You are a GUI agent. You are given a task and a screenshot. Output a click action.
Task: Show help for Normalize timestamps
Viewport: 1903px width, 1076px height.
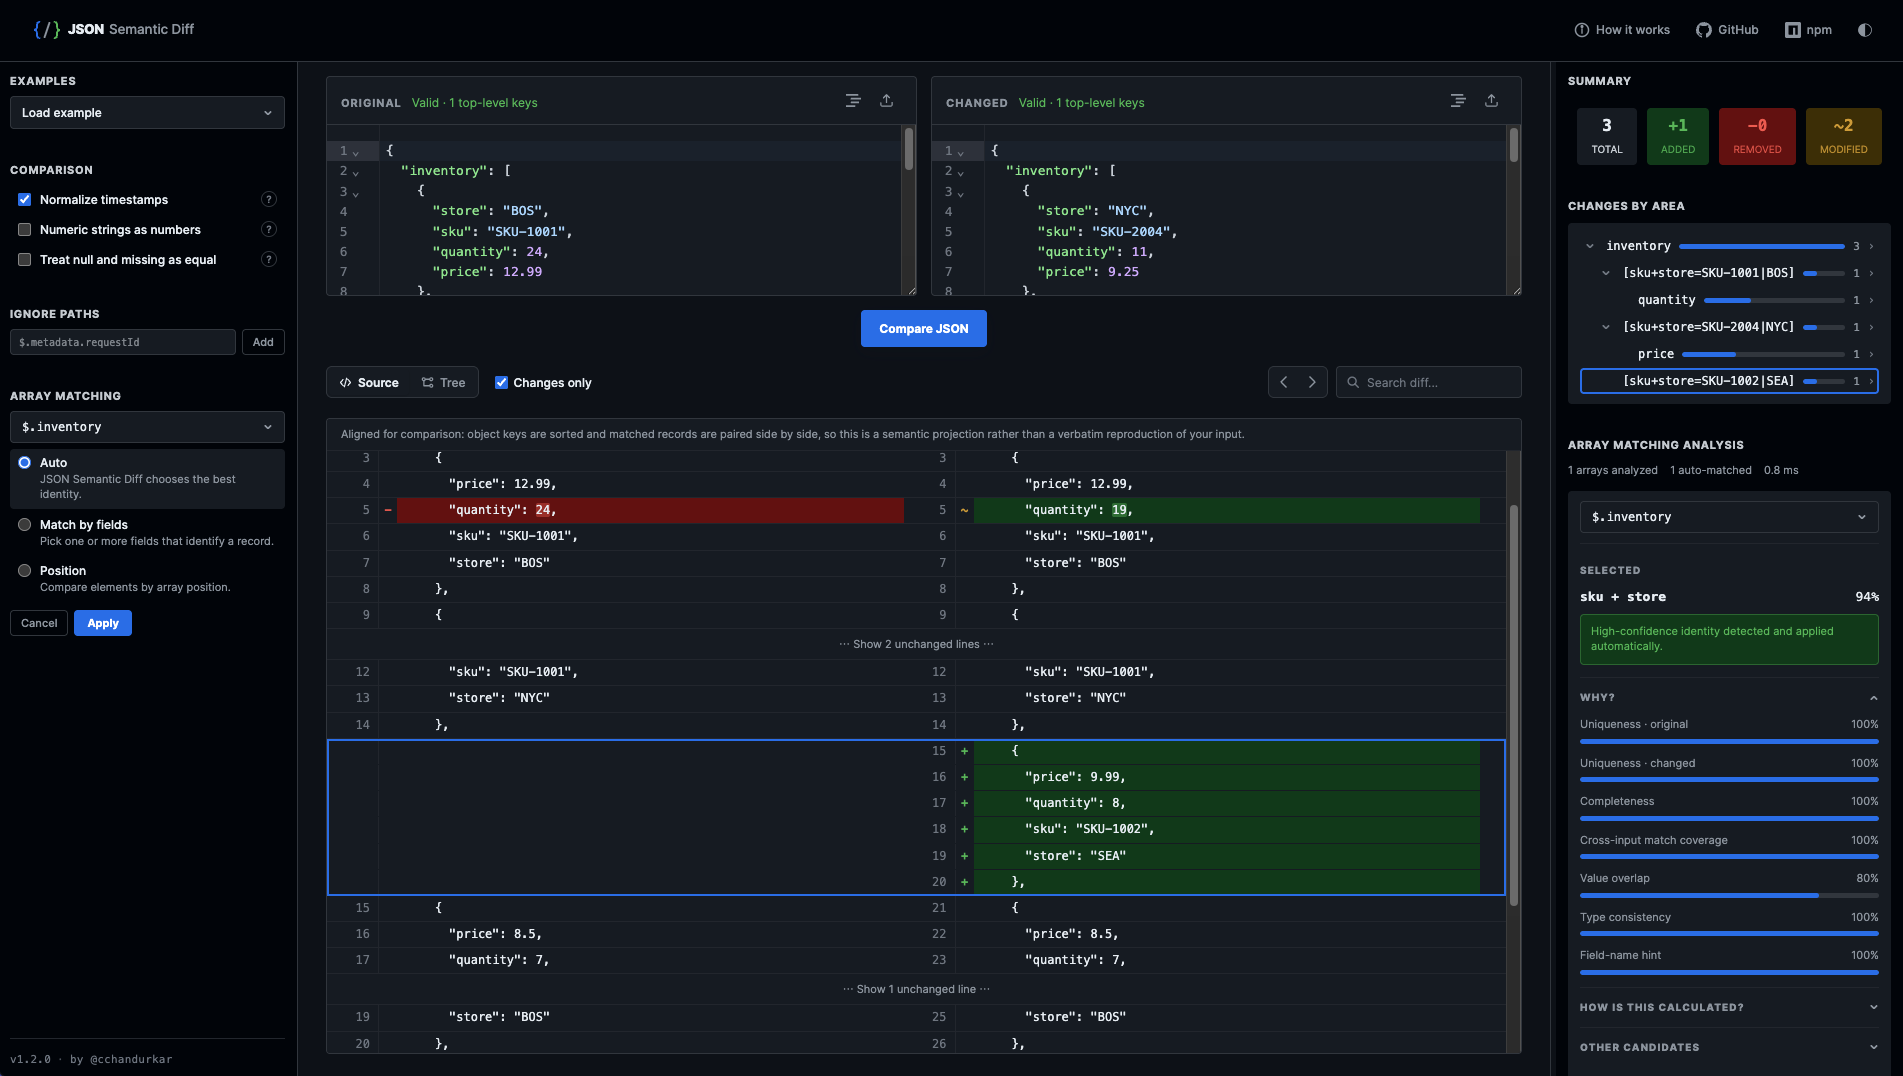pyautogui.click(x=269, y=200)
